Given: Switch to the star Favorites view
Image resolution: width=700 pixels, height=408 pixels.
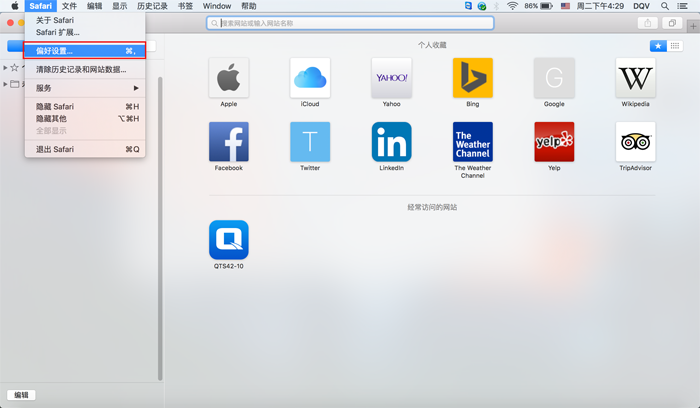Looking at the screenshot, I should (x=658, y=46).
